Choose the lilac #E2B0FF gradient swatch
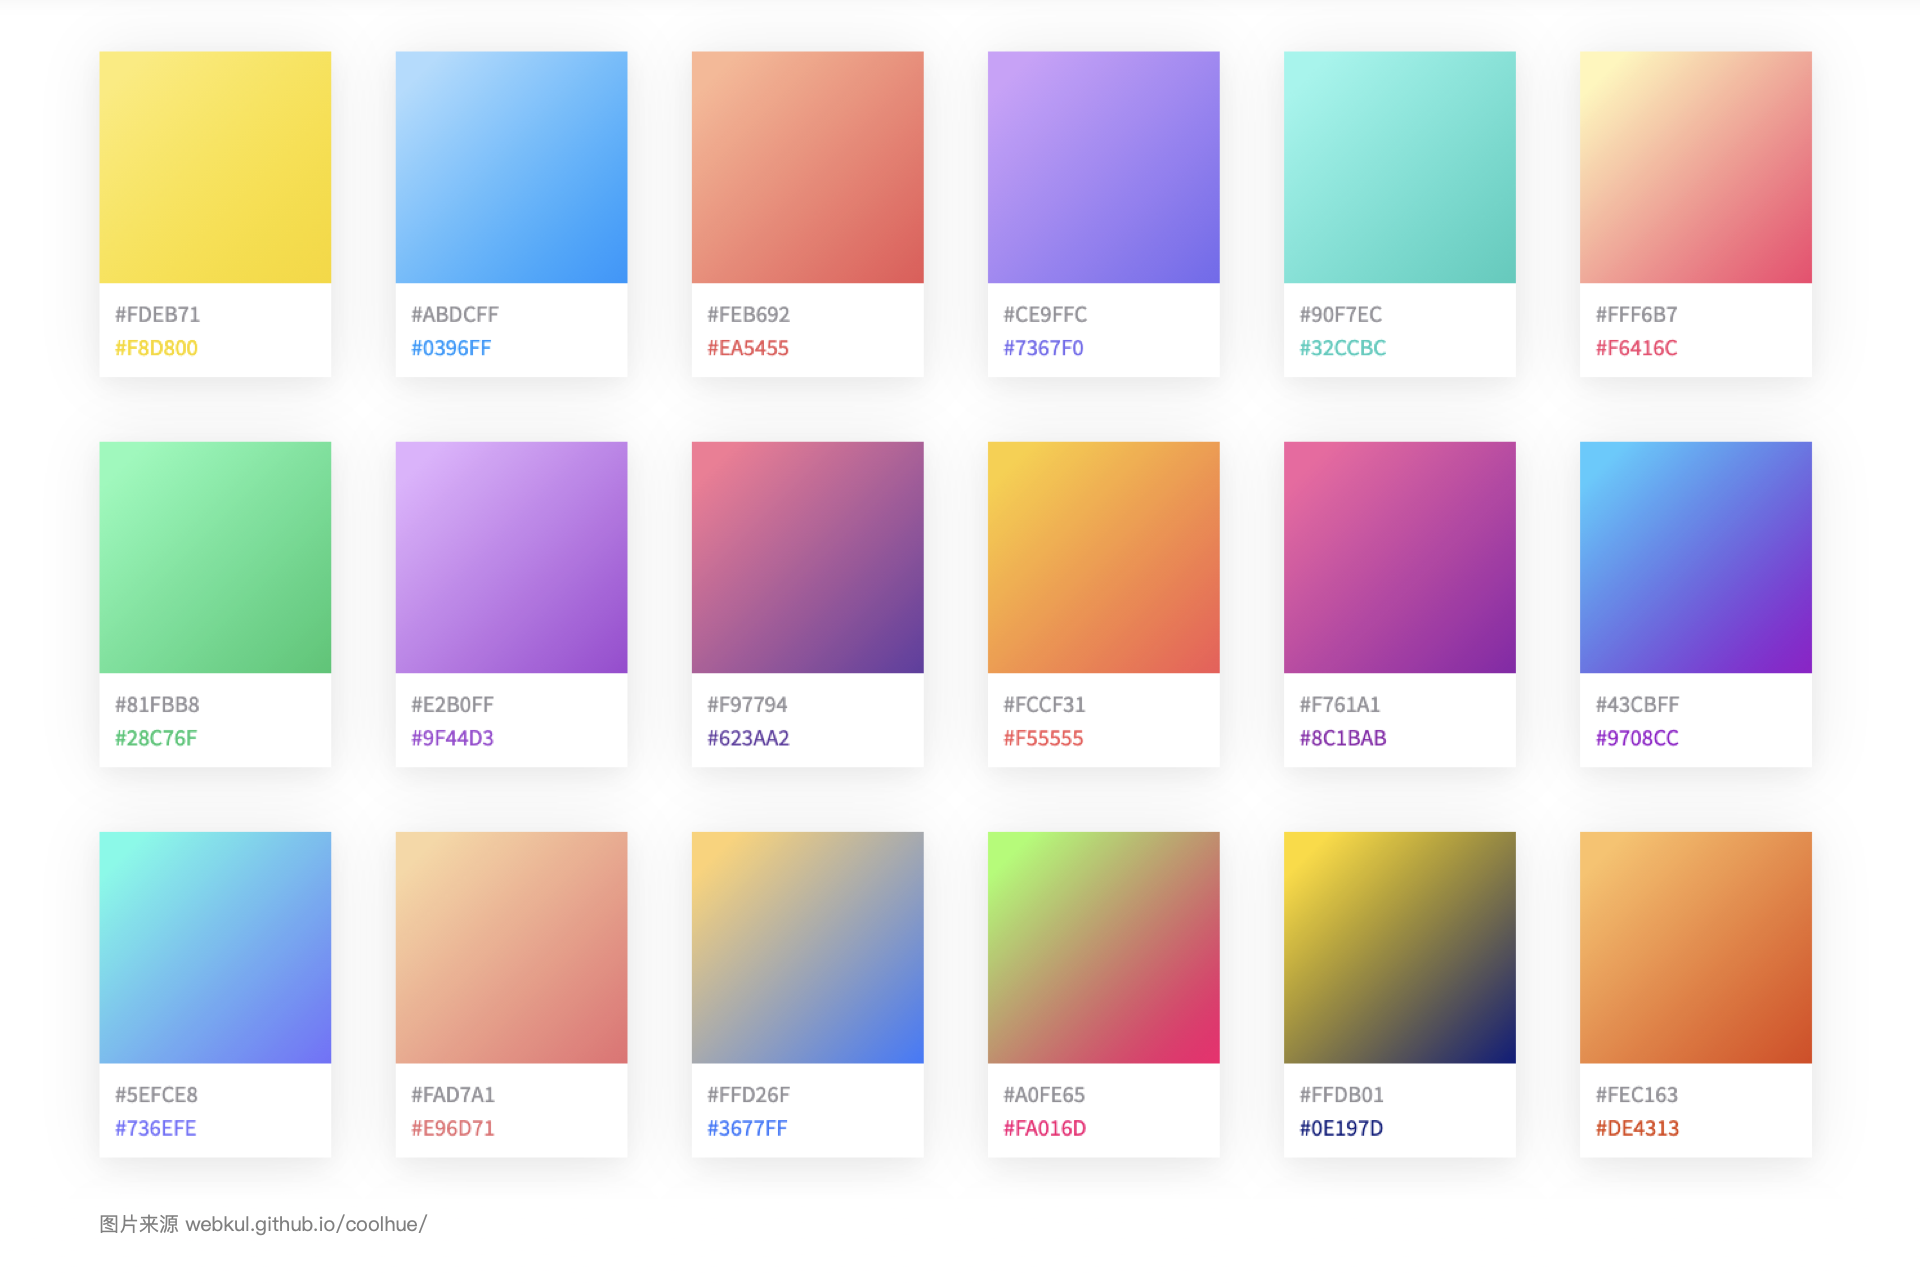The width and height of the screenshot is (1920, 1283). 511,557
